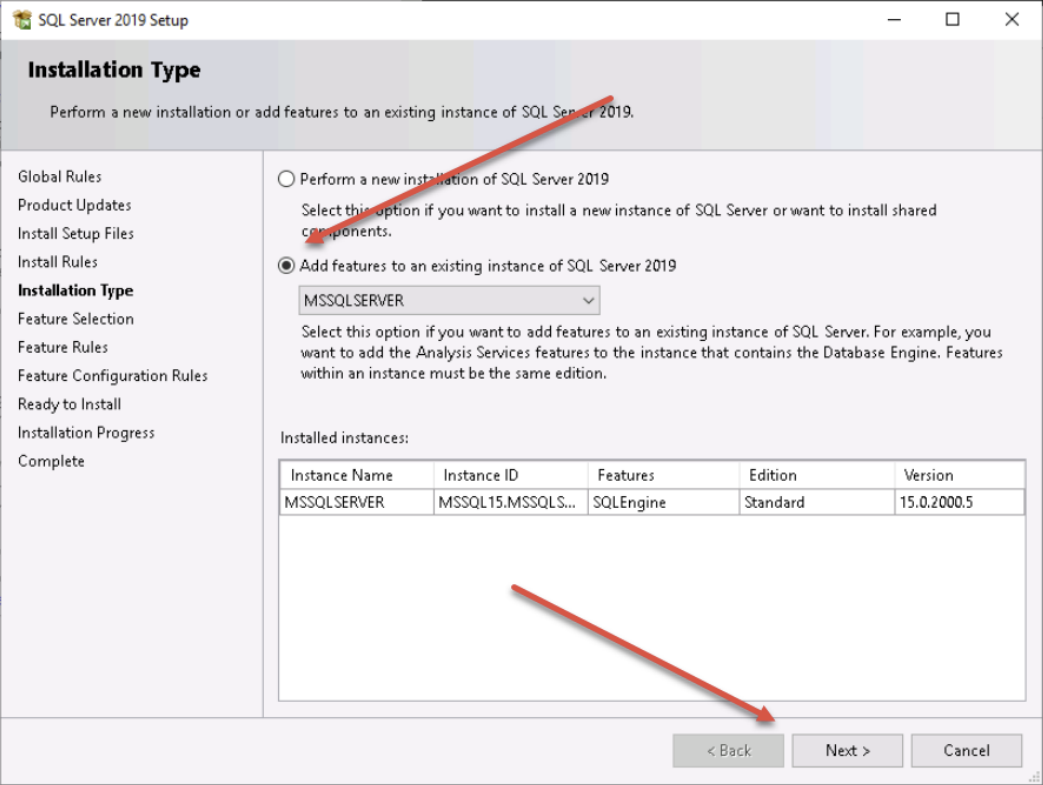The width and height of the screenshot is (1043, 785).
Task: Maximize the SQL Server 2019 Setup window
Action: [x=953, y=20]
